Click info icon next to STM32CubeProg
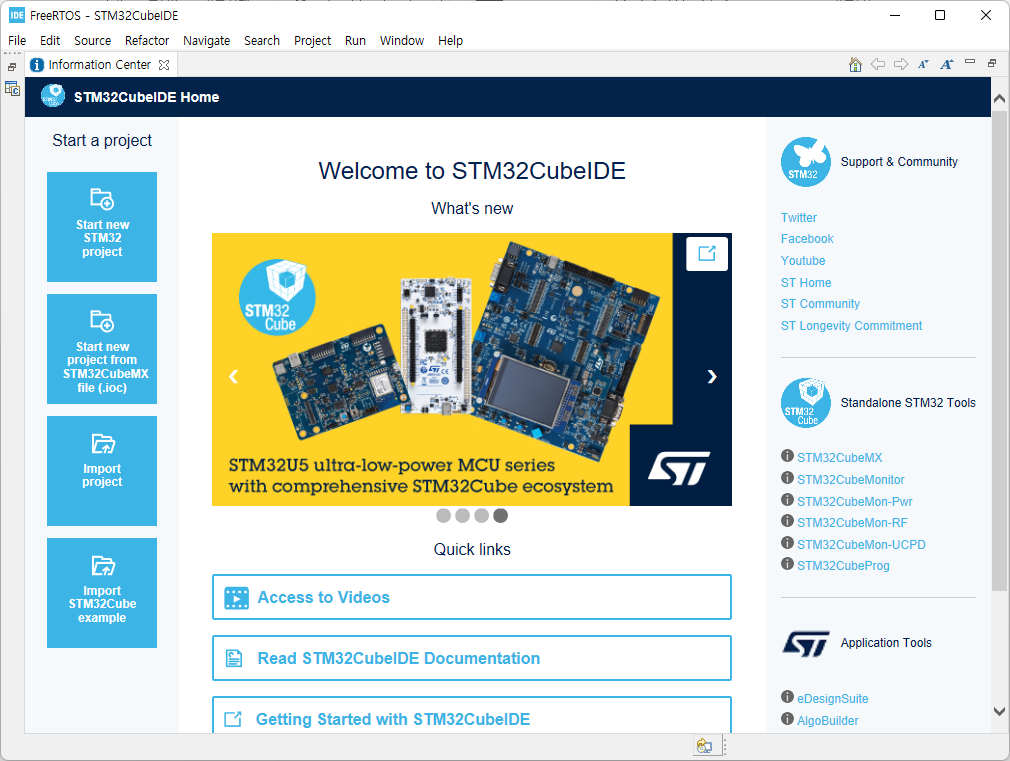The width and height of the screenshot is (1010, 761). (787, 564)
